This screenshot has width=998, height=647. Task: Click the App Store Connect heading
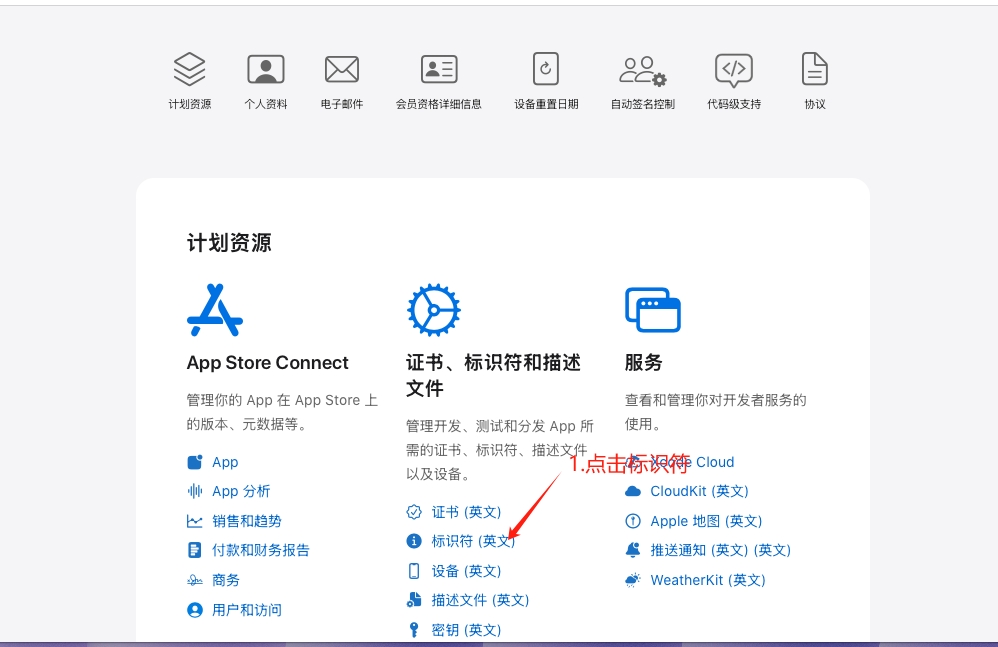point(267,363)
